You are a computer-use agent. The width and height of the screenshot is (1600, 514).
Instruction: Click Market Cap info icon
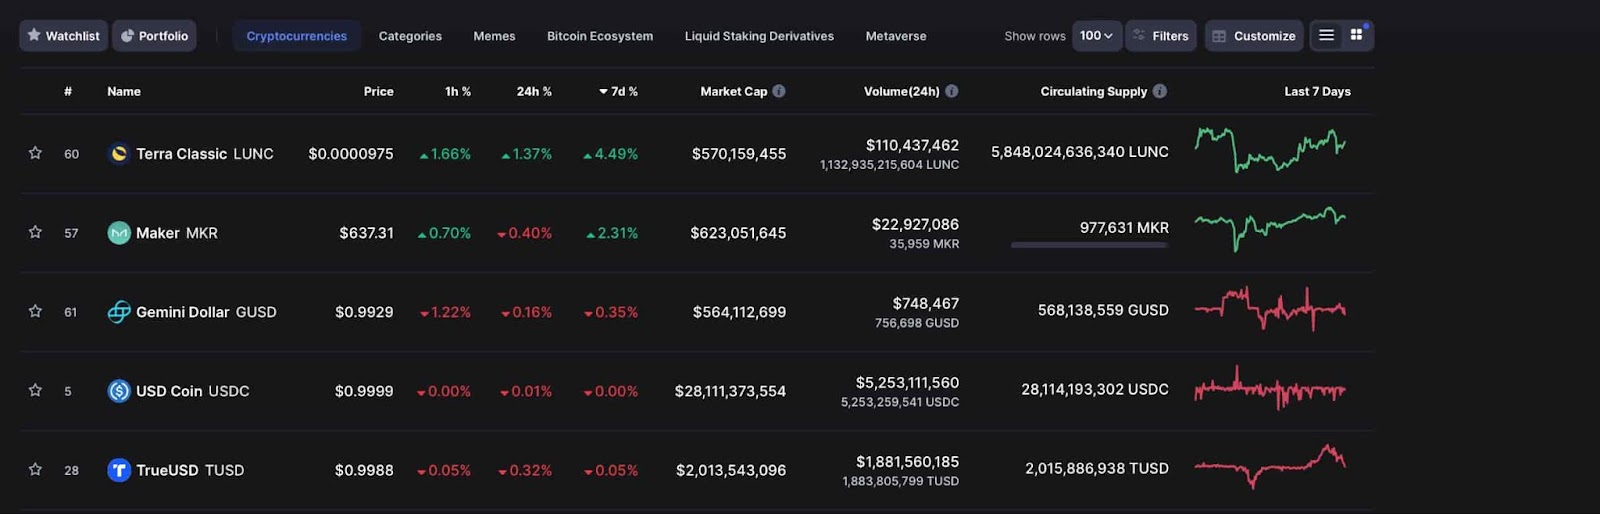tap(779, 91)
